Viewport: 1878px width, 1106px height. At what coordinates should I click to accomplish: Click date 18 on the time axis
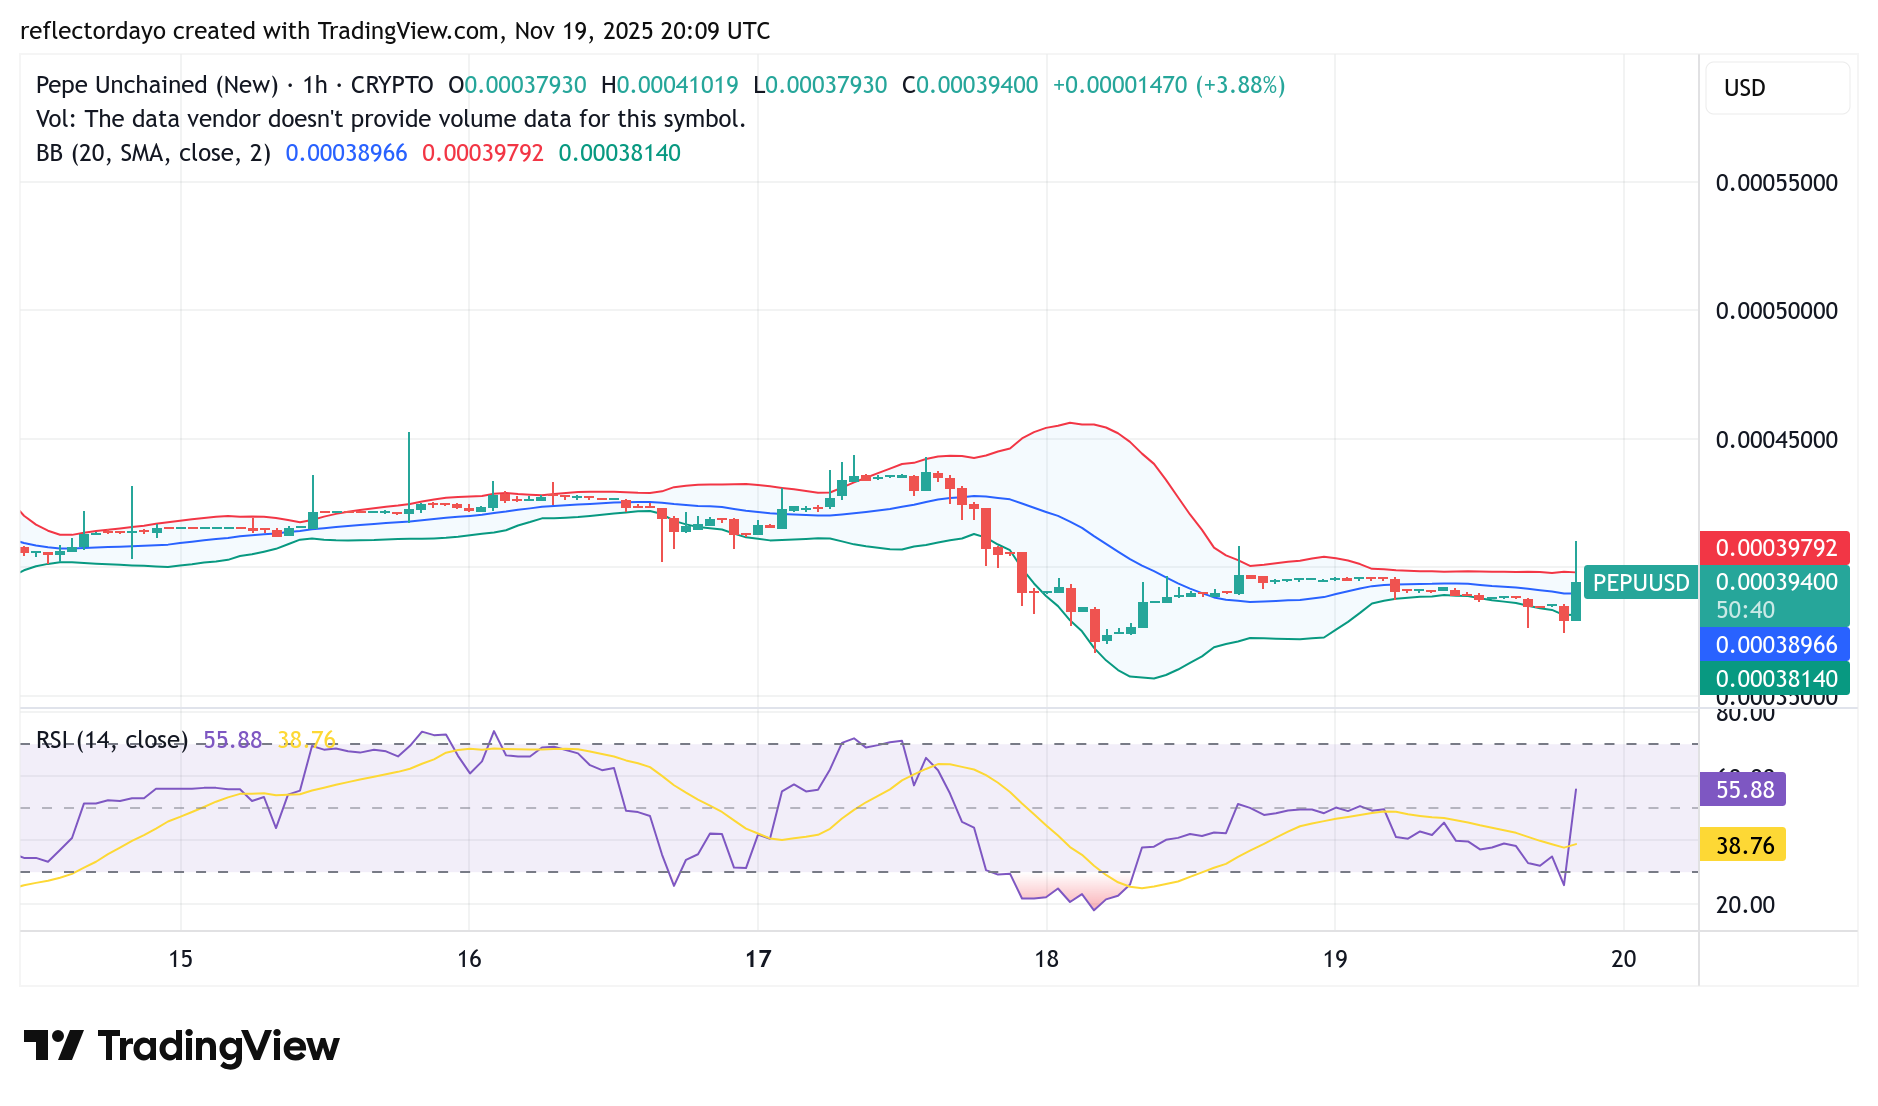[x=1046, y=960]
